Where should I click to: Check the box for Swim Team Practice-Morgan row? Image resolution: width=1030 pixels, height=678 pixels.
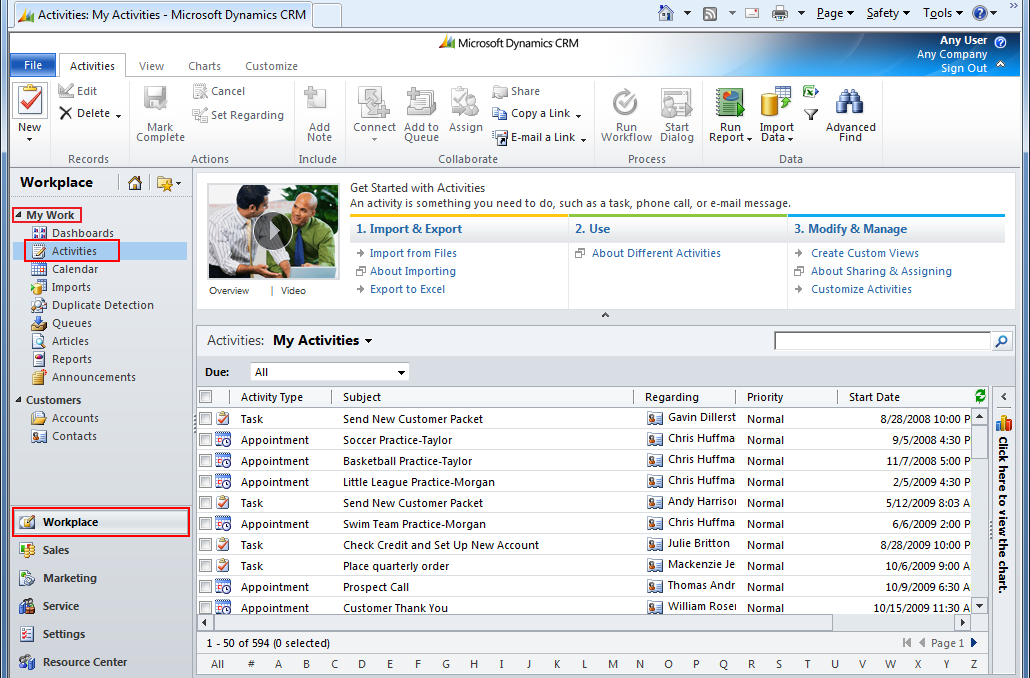point(206,524)
